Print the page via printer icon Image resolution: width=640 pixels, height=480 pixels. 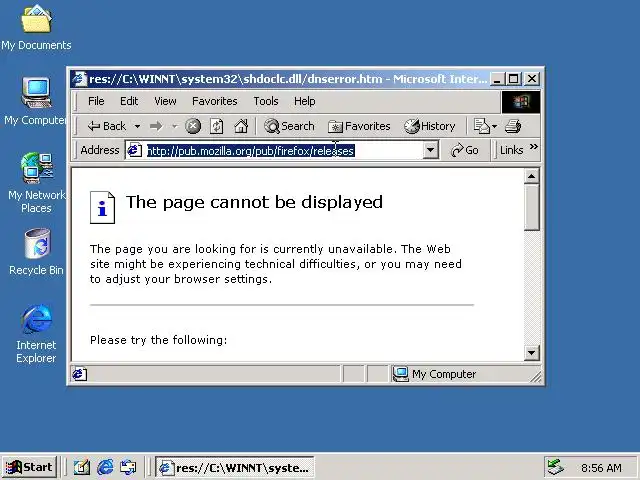(x=513, y=126)
